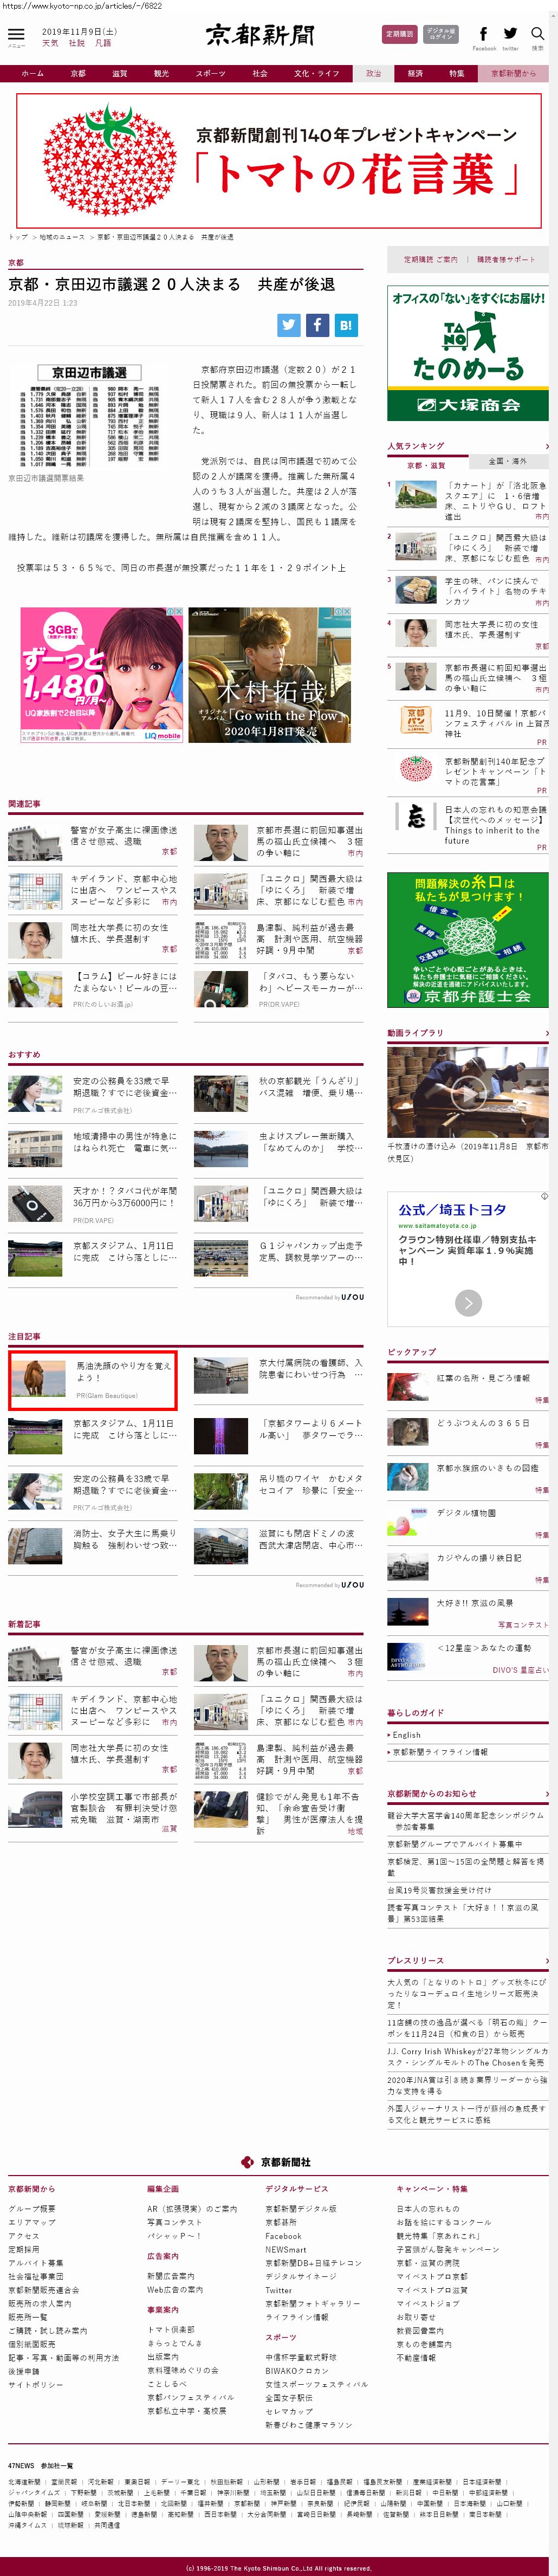Open the tomato campaign banner

pos(279,160)
